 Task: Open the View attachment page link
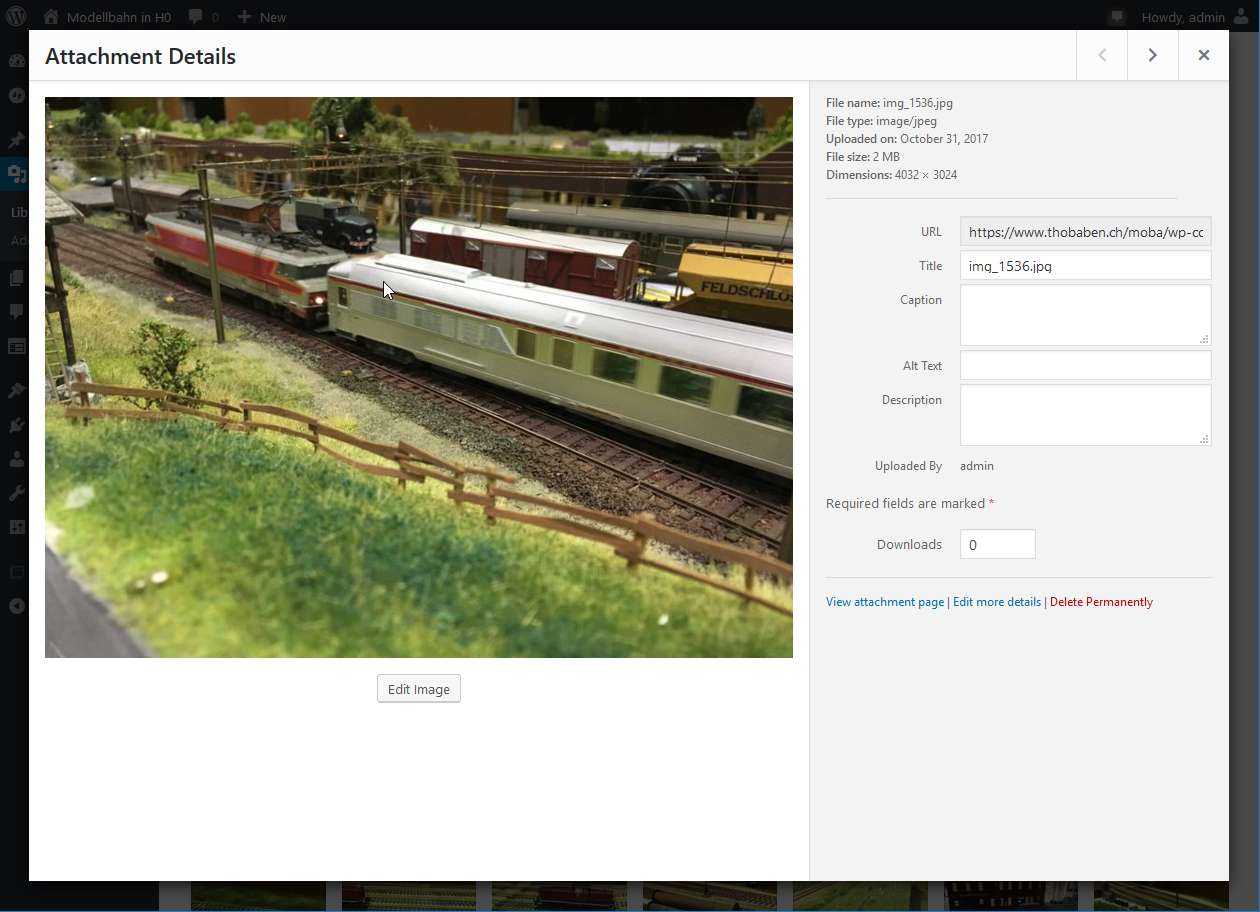(x=885, y=602)
